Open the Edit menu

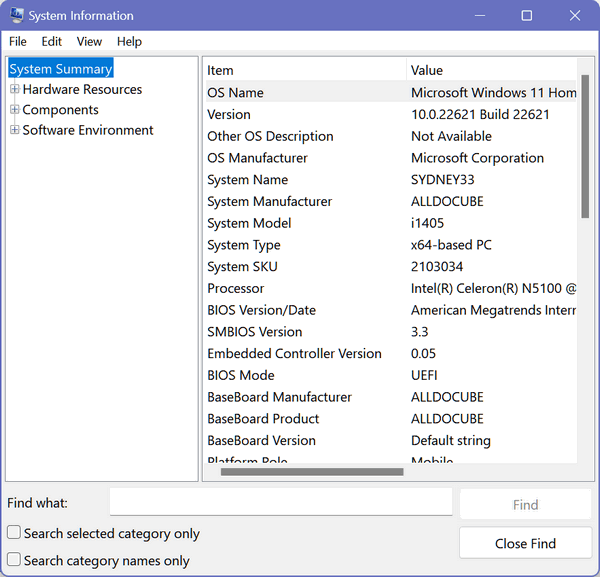coord(51,41)
